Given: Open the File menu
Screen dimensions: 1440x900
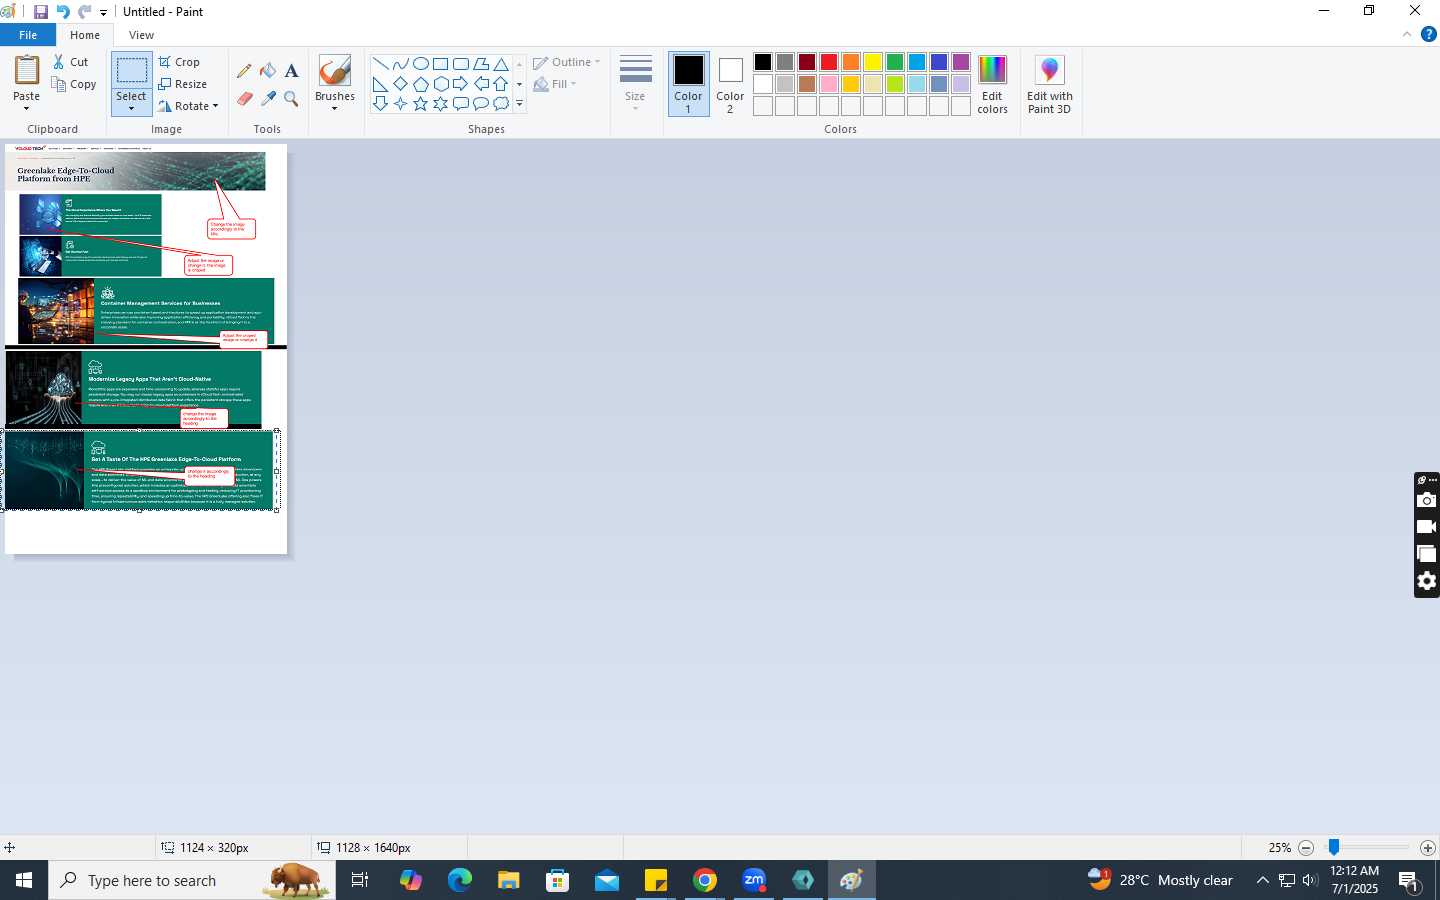Looking at the screenshot, I should click(x=28, y=35).
